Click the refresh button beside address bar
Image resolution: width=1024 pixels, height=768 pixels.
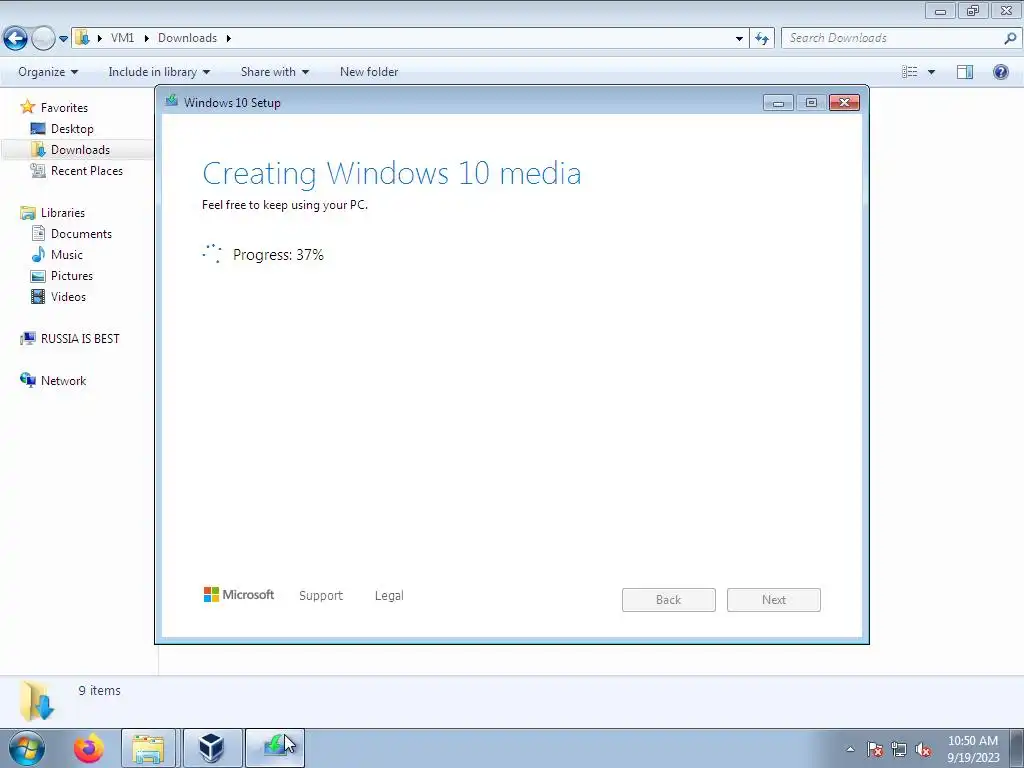pyautogui.click(x=761, y=39)
